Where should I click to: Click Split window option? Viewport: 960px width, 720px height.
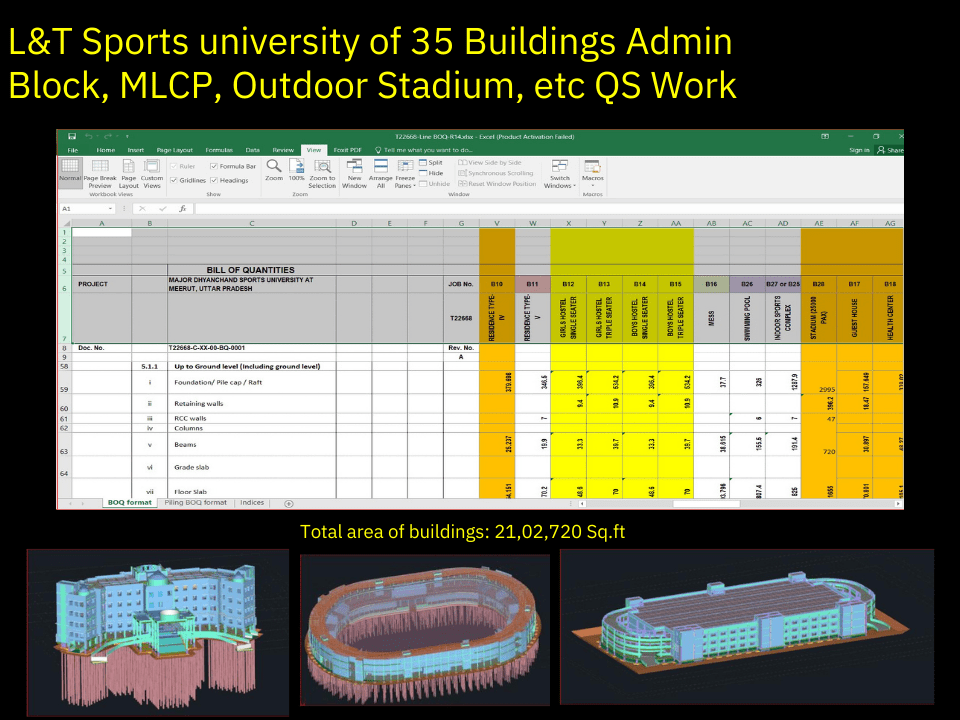(x=431, y=163)
